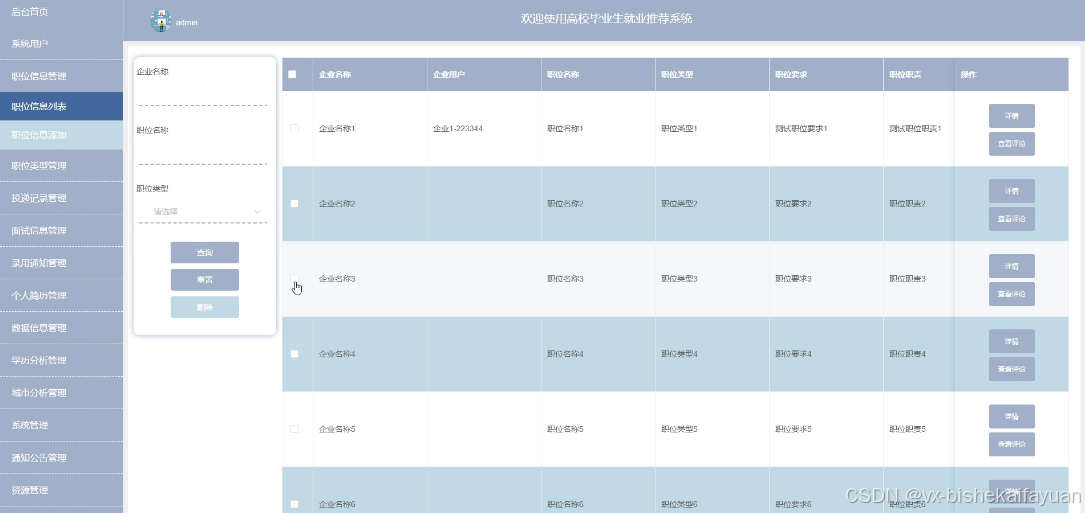Screen dimensions: 1085x513
Task: Select the 职位信息列表 submenu item
Action: click(62, 107)
